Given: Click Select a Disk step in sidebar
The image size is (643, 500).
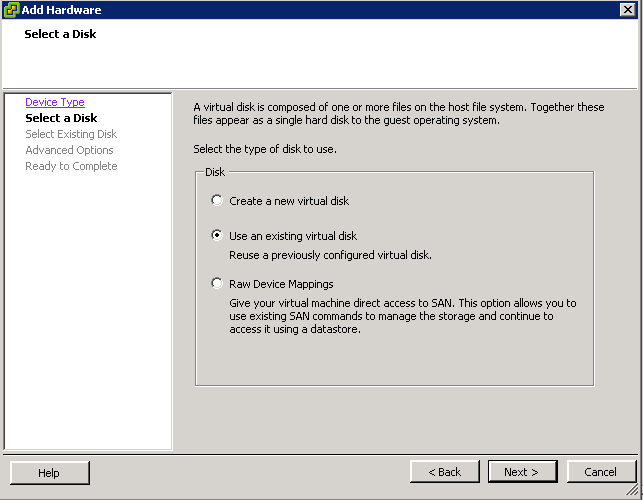Looking at the screenshot, I should [61, 118].
